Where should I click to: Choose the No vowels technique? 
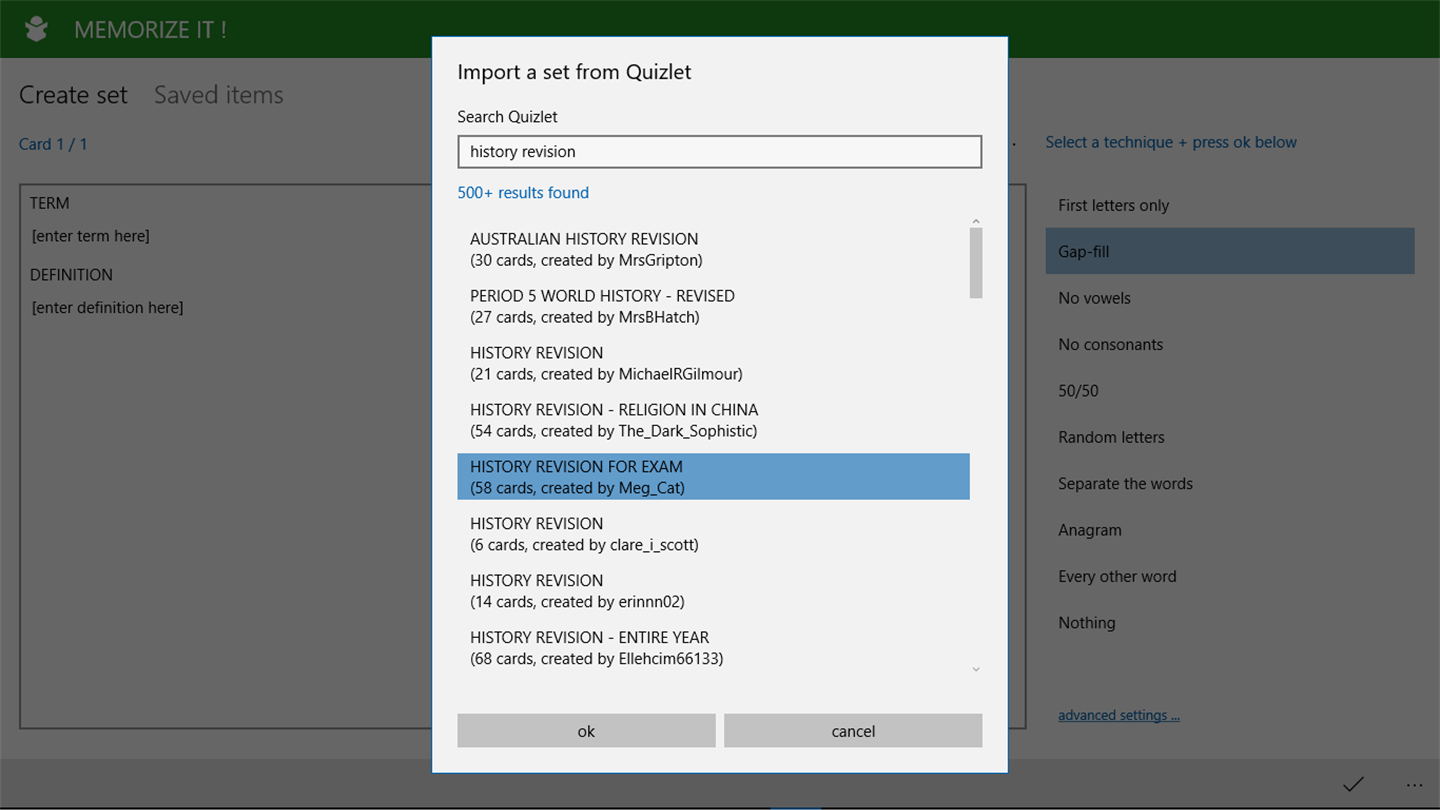click(x=1230, y=298)
